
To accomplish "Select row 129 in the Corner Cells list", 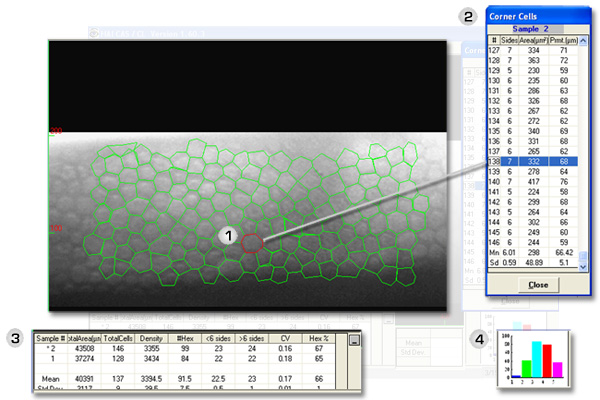I will click(x=533, y=70).
